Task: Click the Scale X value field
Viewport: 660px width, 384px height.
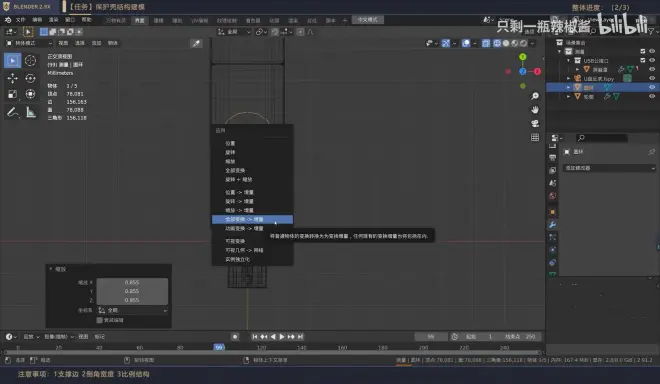Action: pos(132,282)
